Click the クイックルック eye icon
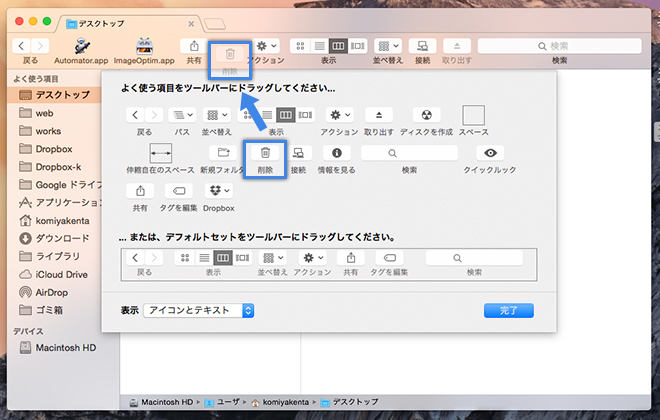The height and width of the screenshot is (420, 660). click(x=490, y=153)
